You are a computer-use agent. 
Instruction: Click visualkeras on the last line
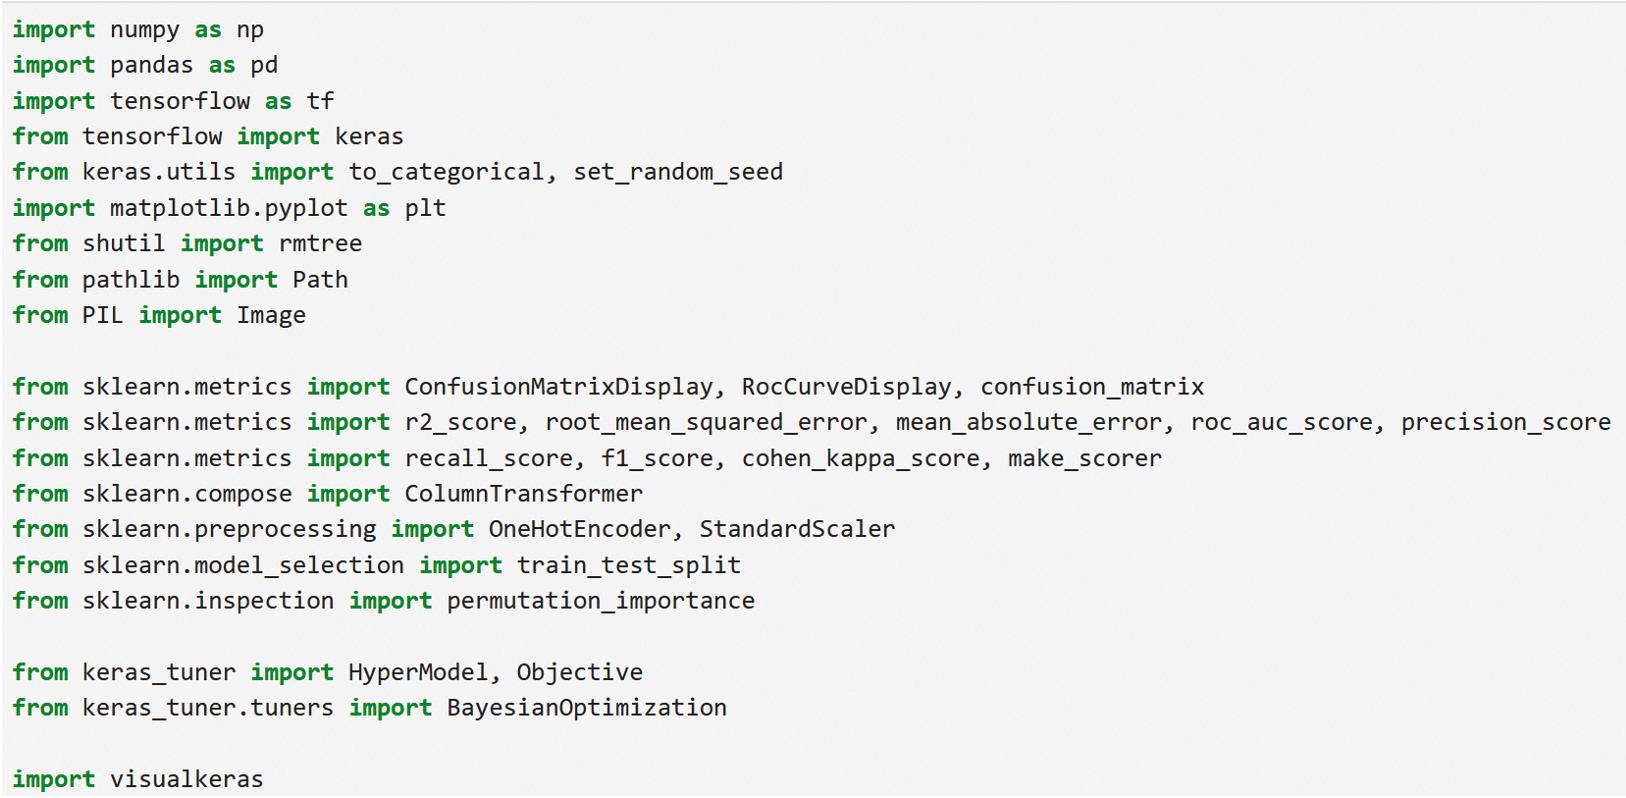tap(186, 779)
